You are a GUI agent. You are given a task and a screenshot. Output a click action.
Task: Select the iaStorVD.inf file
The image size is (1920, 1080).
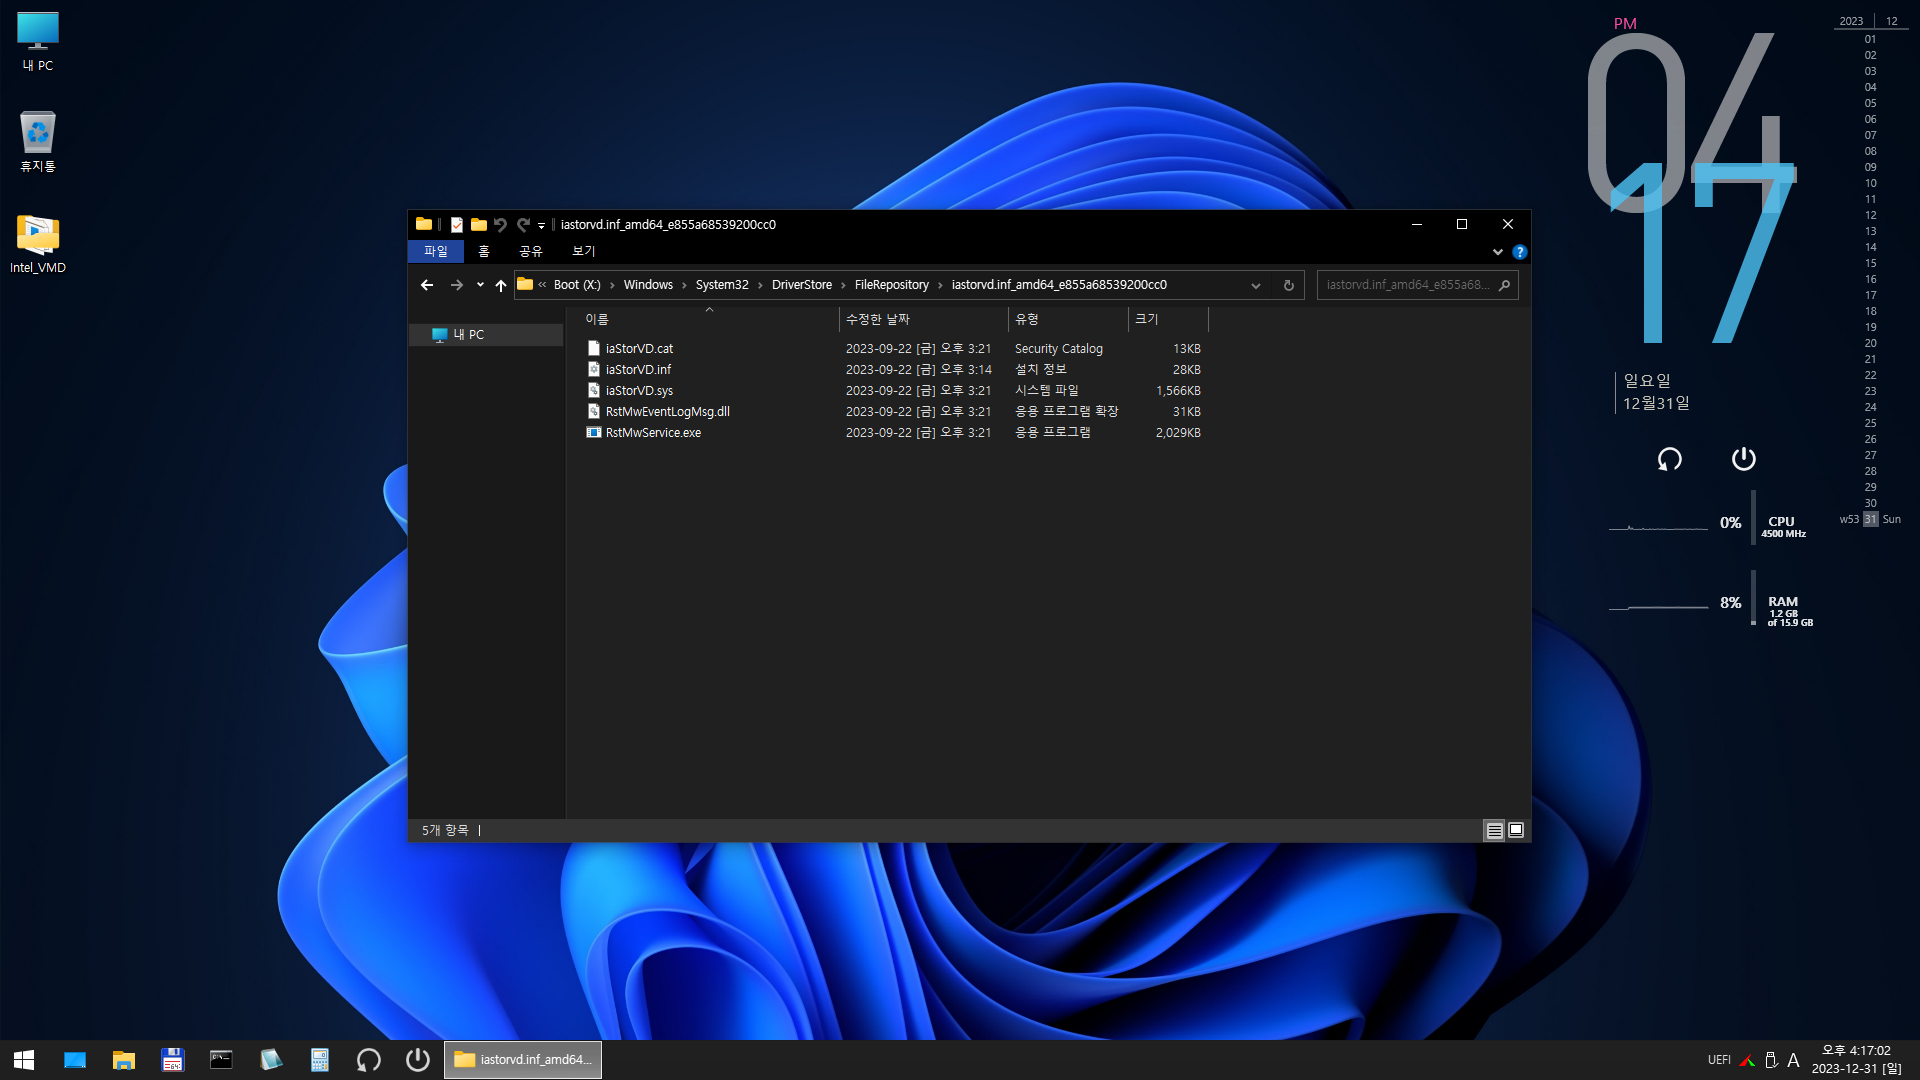638,370
